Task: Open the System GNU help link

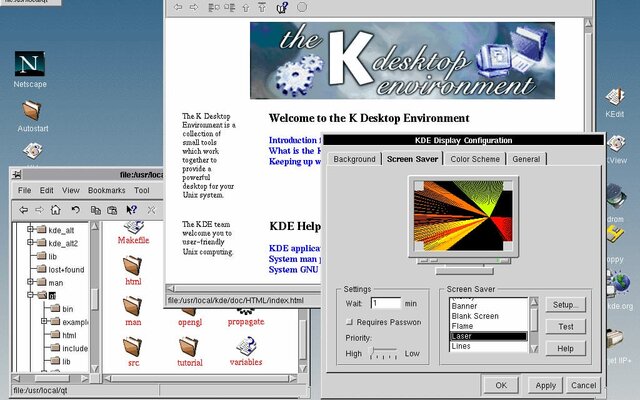Action: coord(293,269)
